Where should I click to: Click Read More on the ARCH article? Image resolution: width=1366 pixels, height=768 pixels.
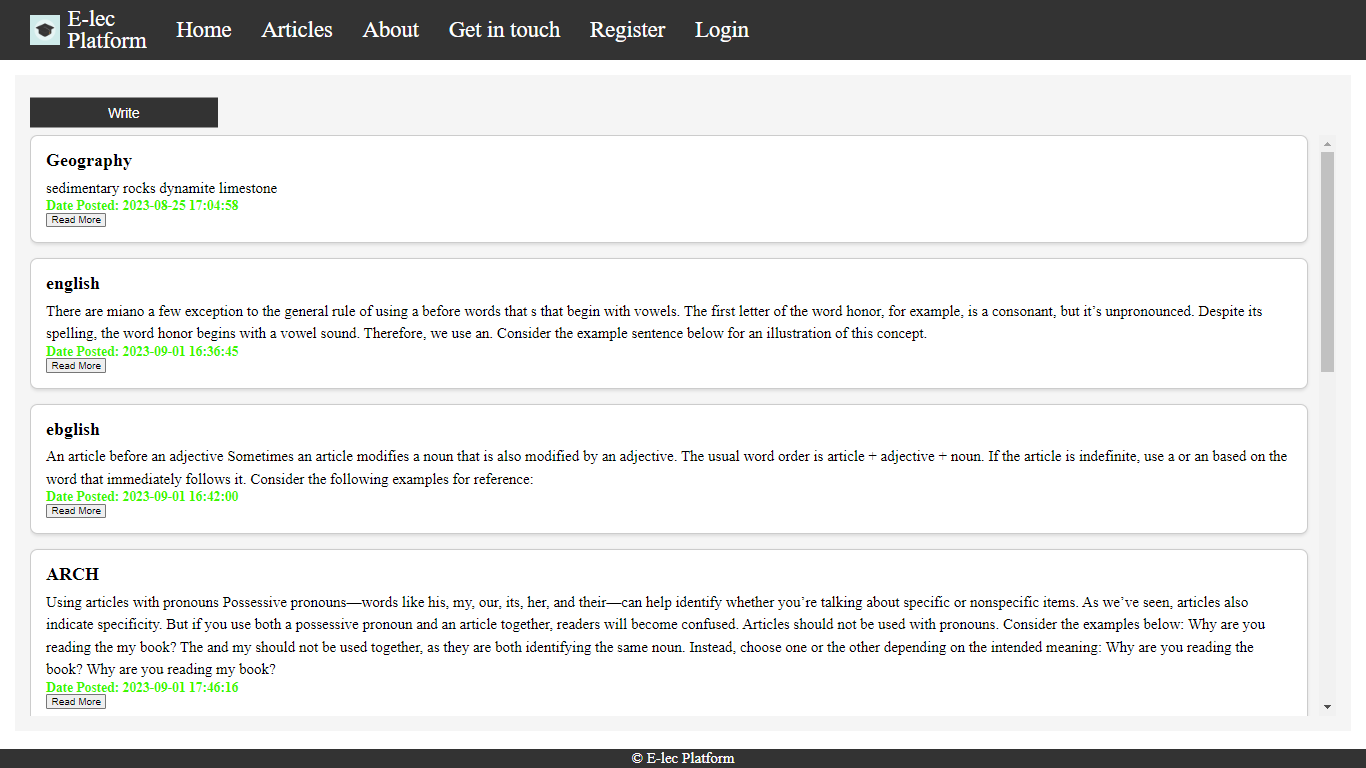pyautogui.click(x=76, y=702)
